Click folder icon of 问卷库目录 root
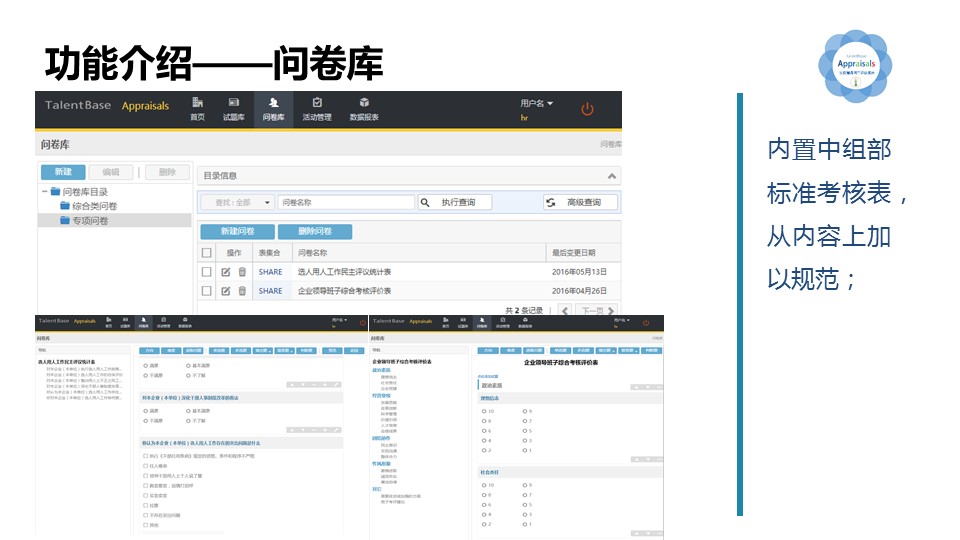Viewport: 960px width, 540px height. [x=55, y=192]
